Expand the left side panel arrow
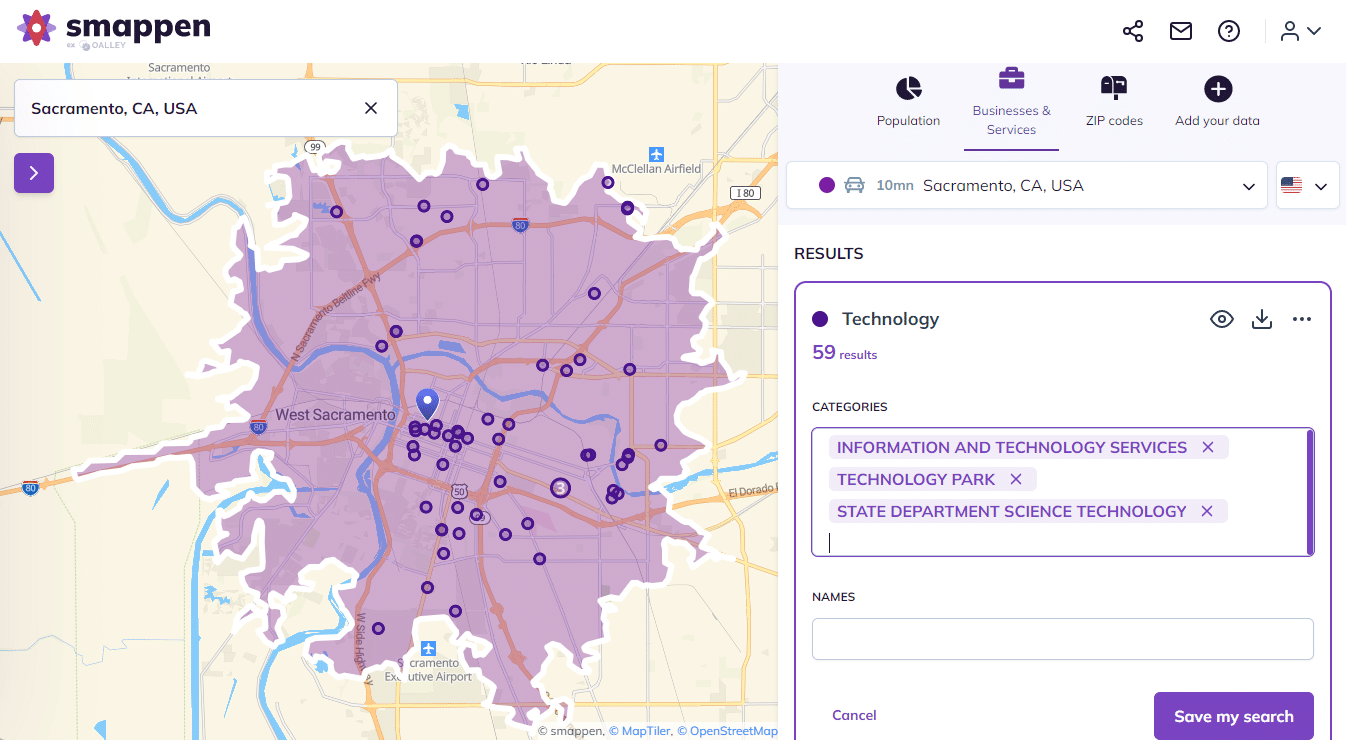This screenshot has height=740, width=1346. point(34,173)
